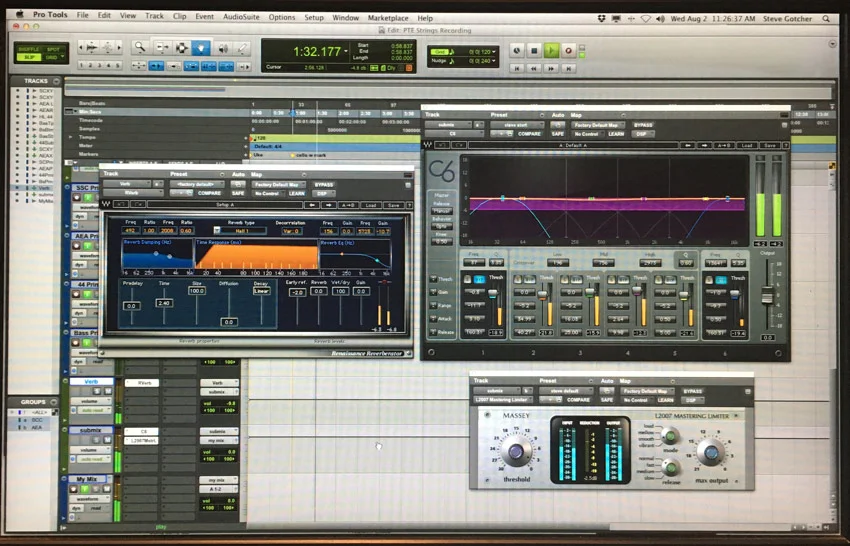Click the Massey threshold knob
850x546 pixels.
[x=514, y=452]
